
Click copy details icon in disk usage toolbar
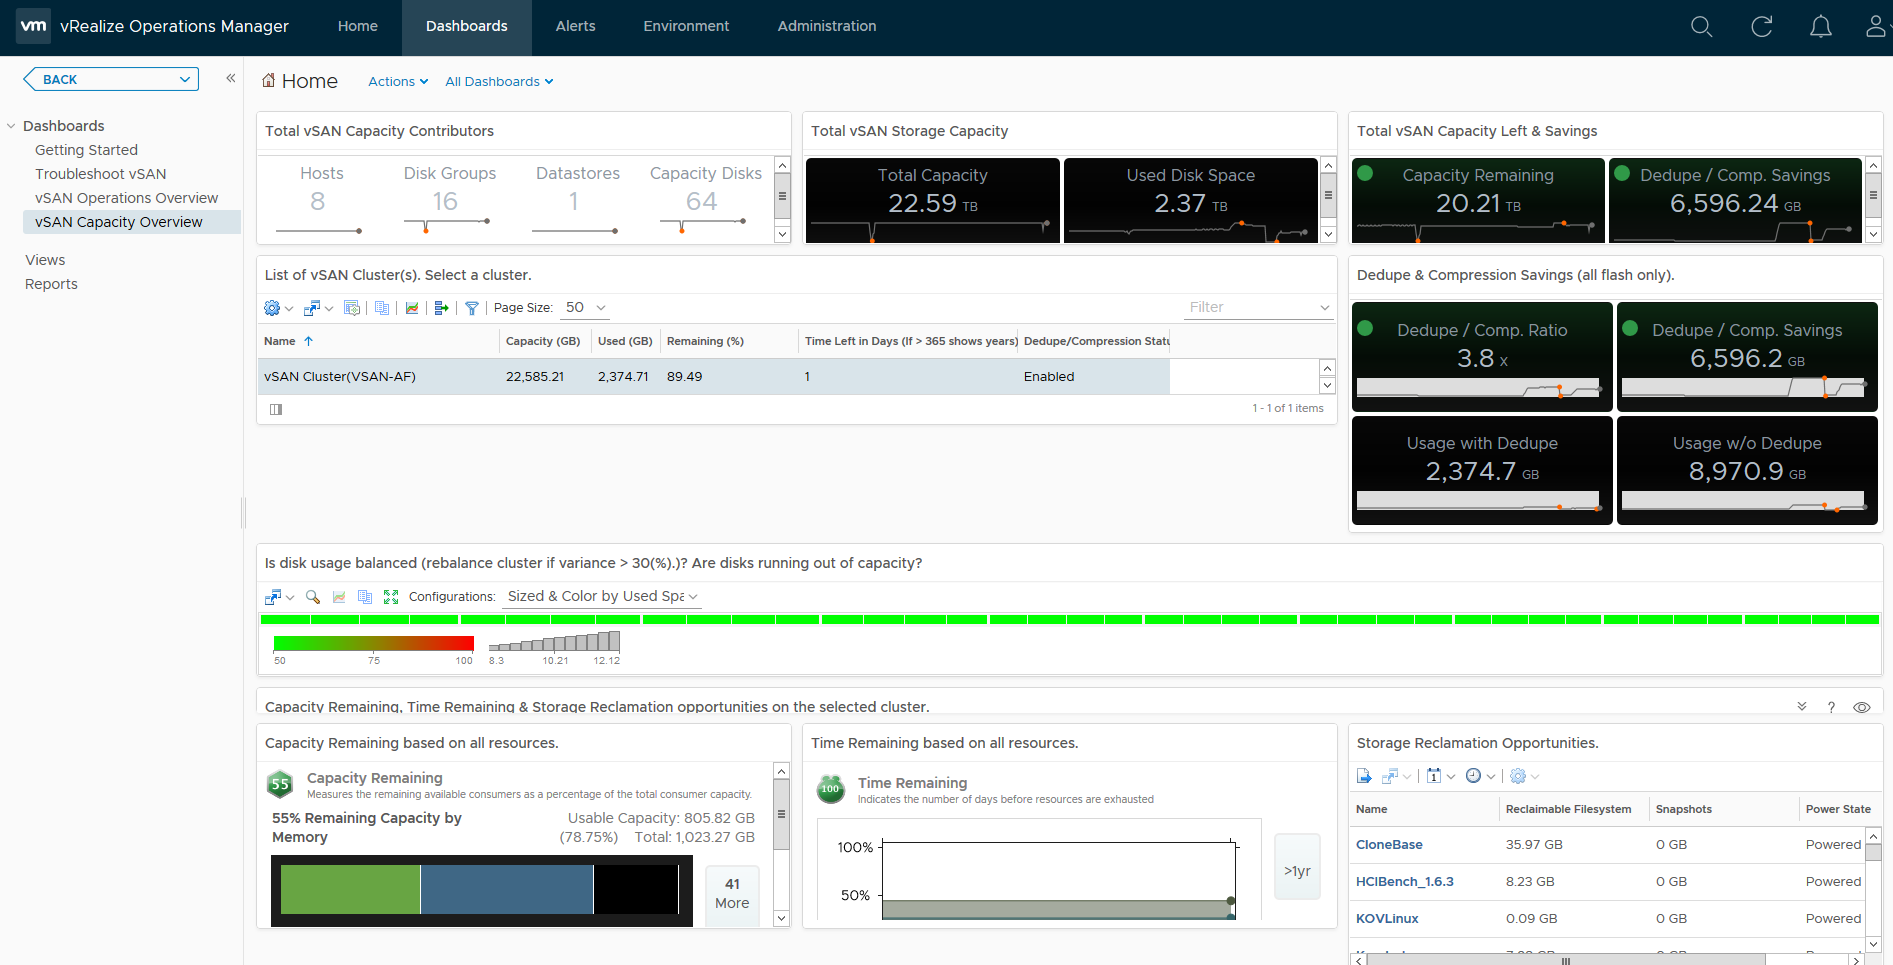coord(365,597)
